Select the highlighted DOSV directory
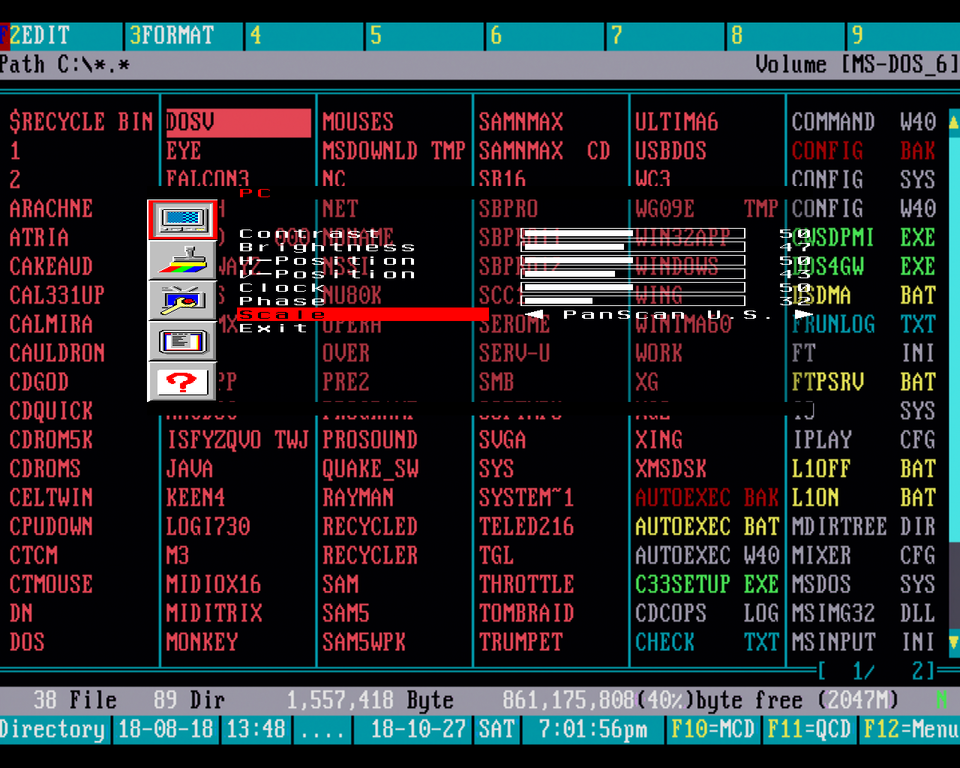The width and height of the screenshot is (960, 768). pyautogui.click(x=238, y=122)
